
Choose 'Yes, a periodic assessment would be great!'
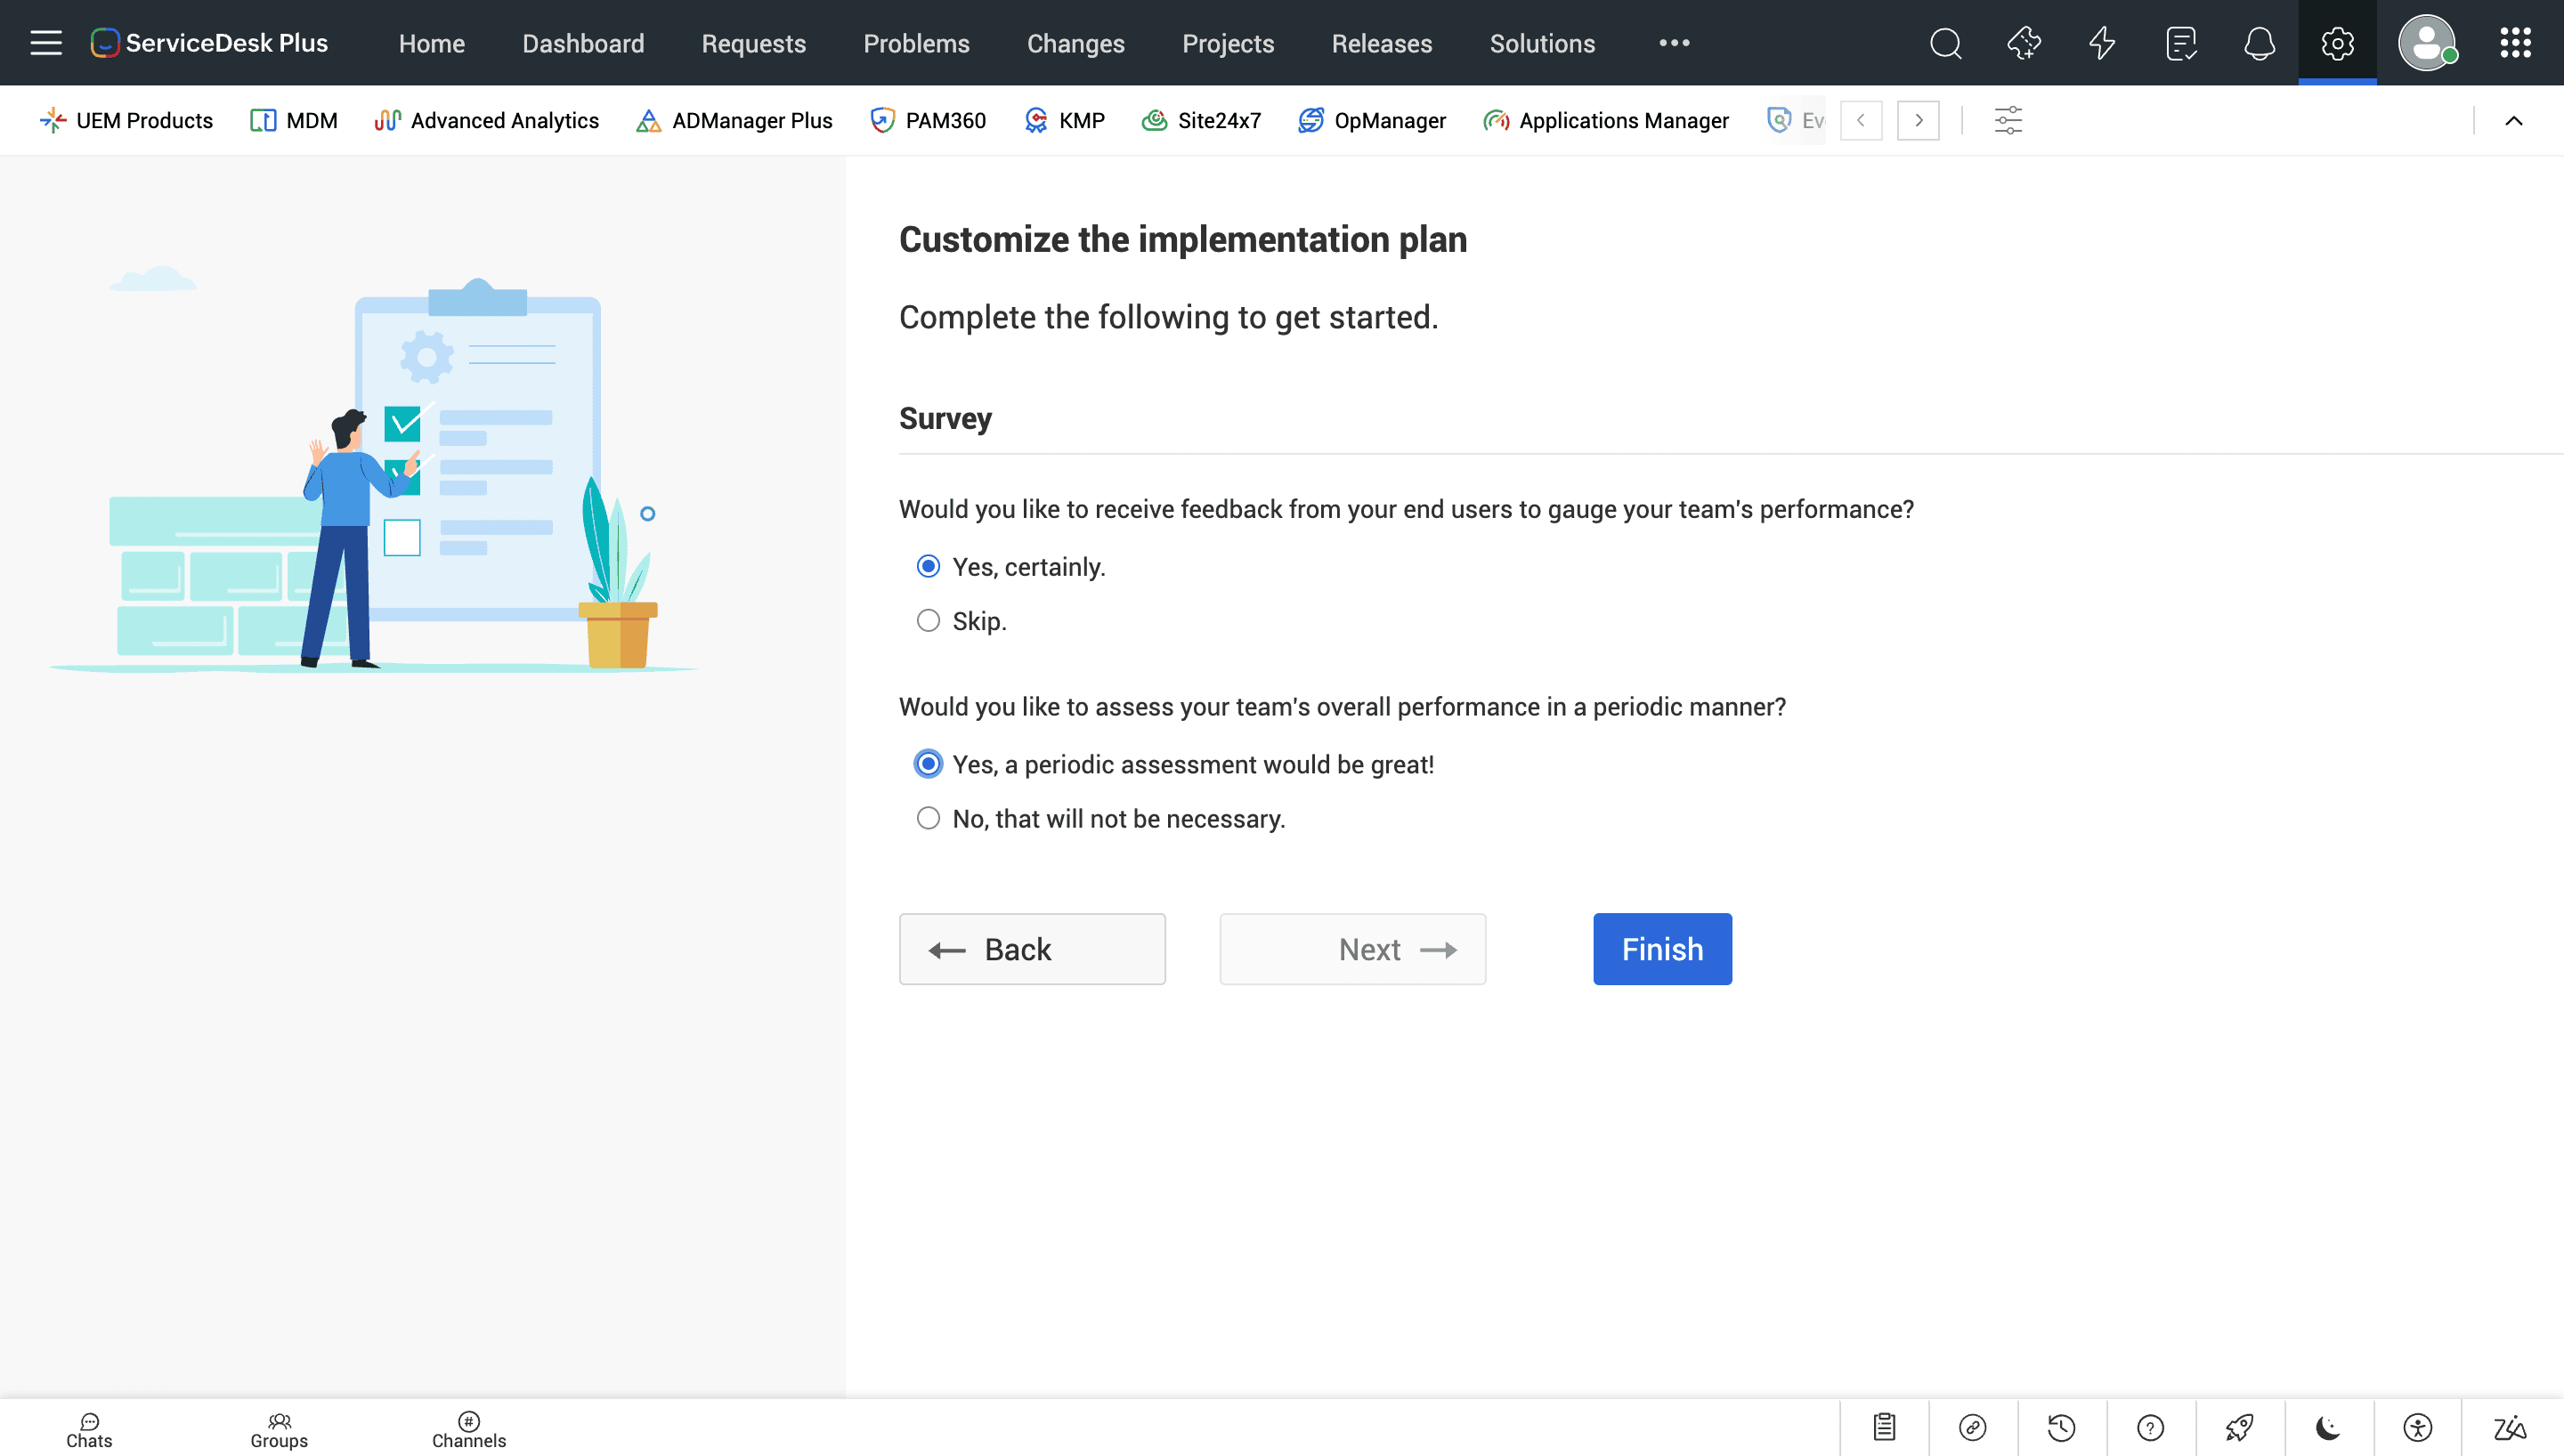(928, 764)
